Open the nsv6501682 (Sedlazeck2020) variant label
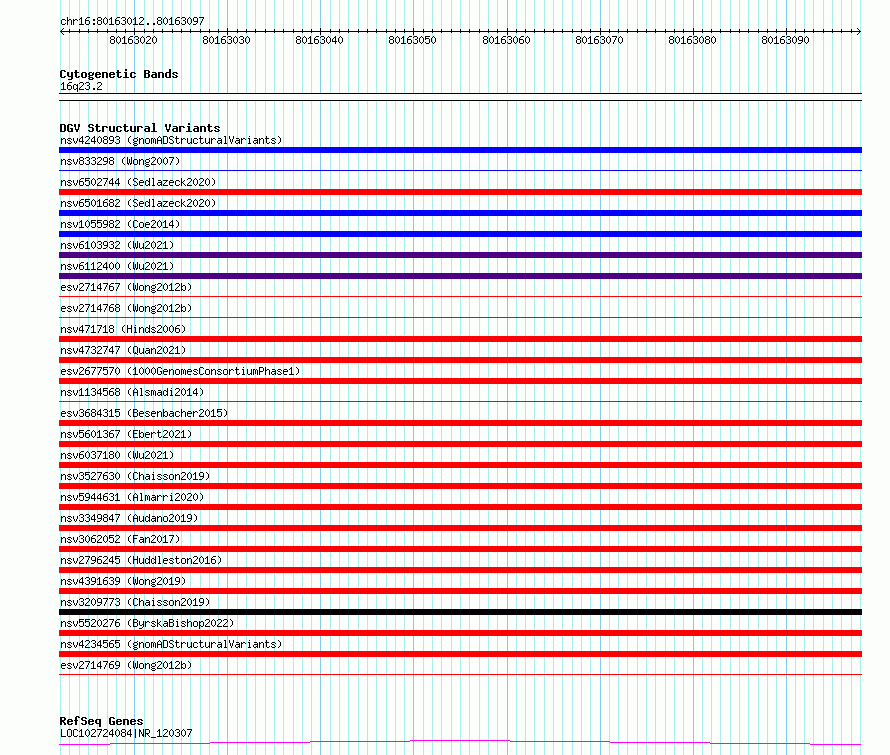 138,203
